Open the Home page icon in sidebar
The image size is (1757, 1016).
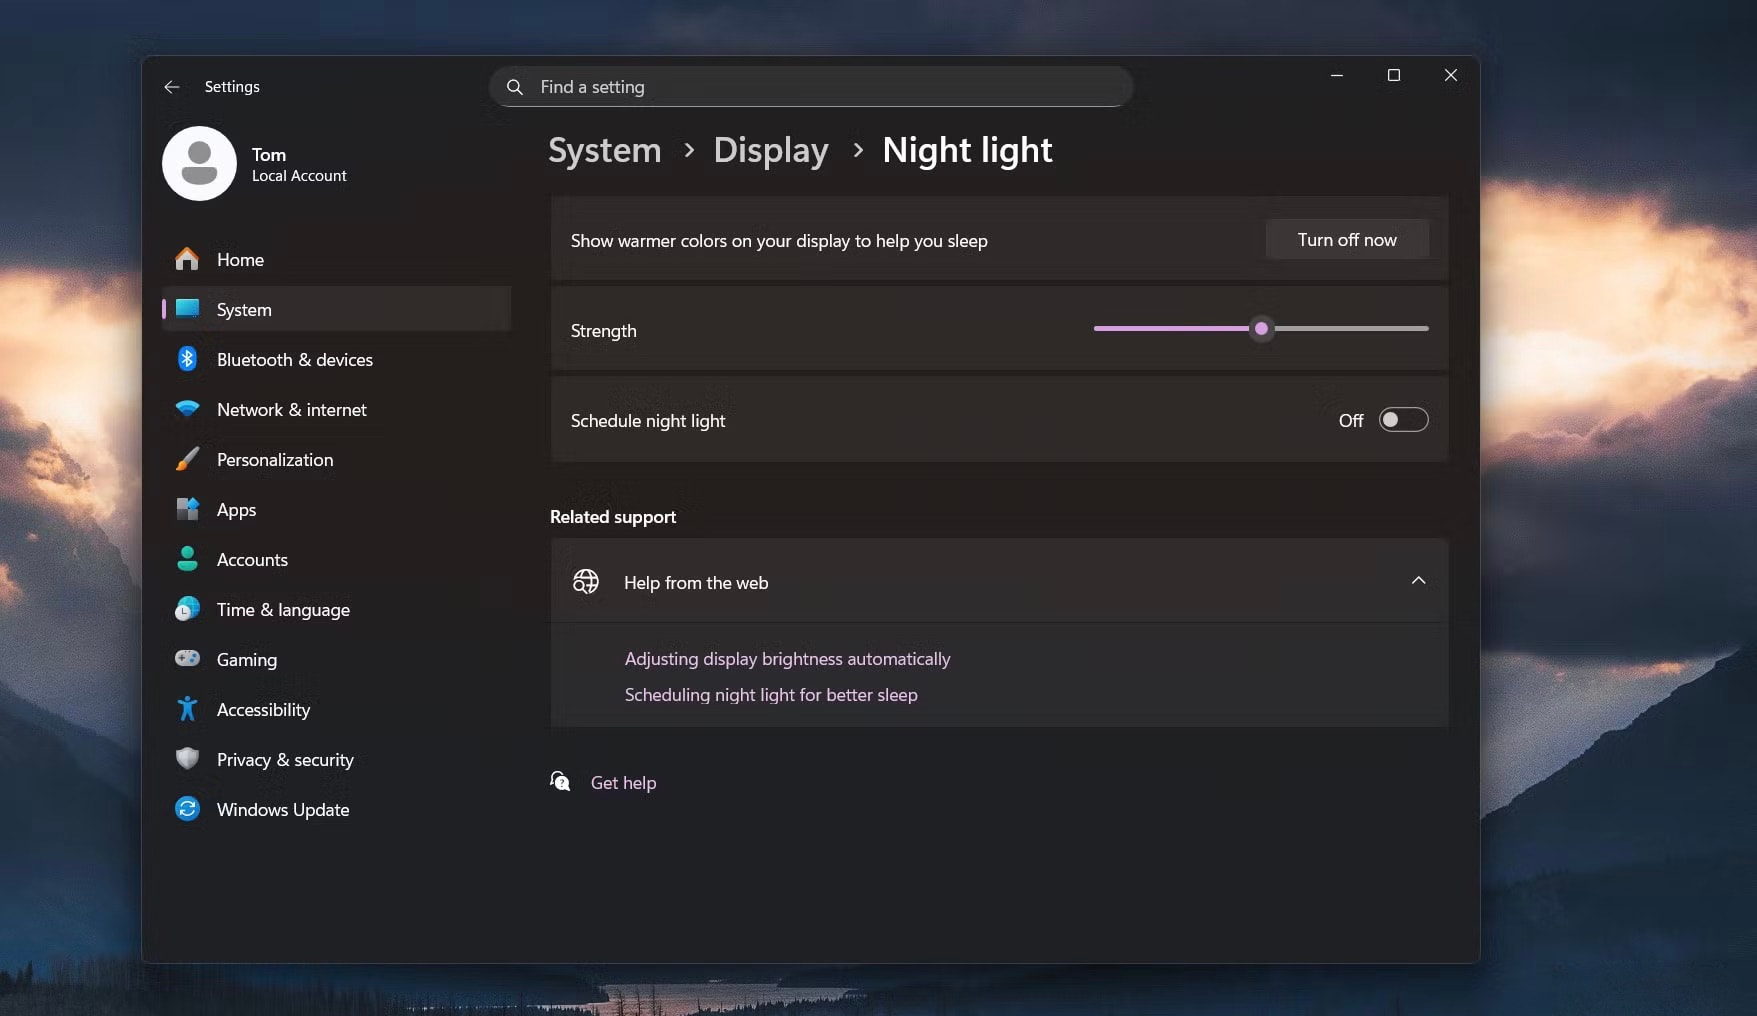pos(187,259)
